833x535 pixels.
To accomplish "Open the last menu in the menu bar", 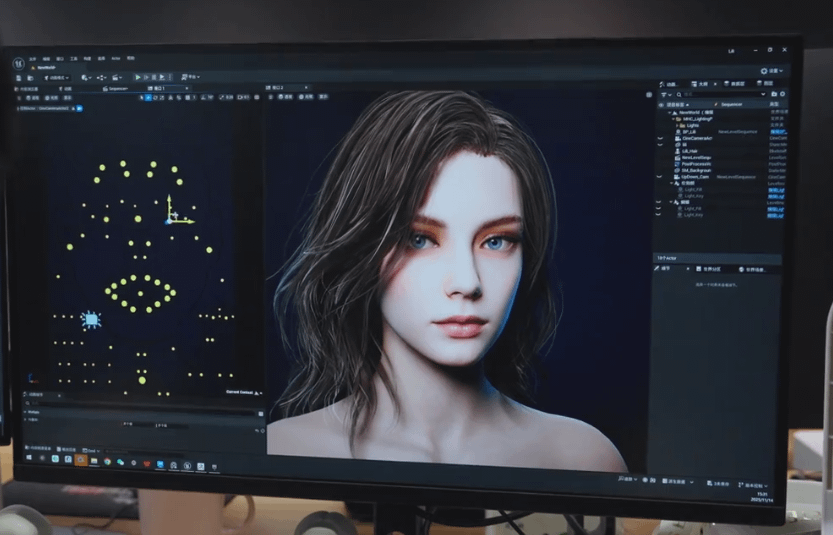I will click(x=131, y=58).
